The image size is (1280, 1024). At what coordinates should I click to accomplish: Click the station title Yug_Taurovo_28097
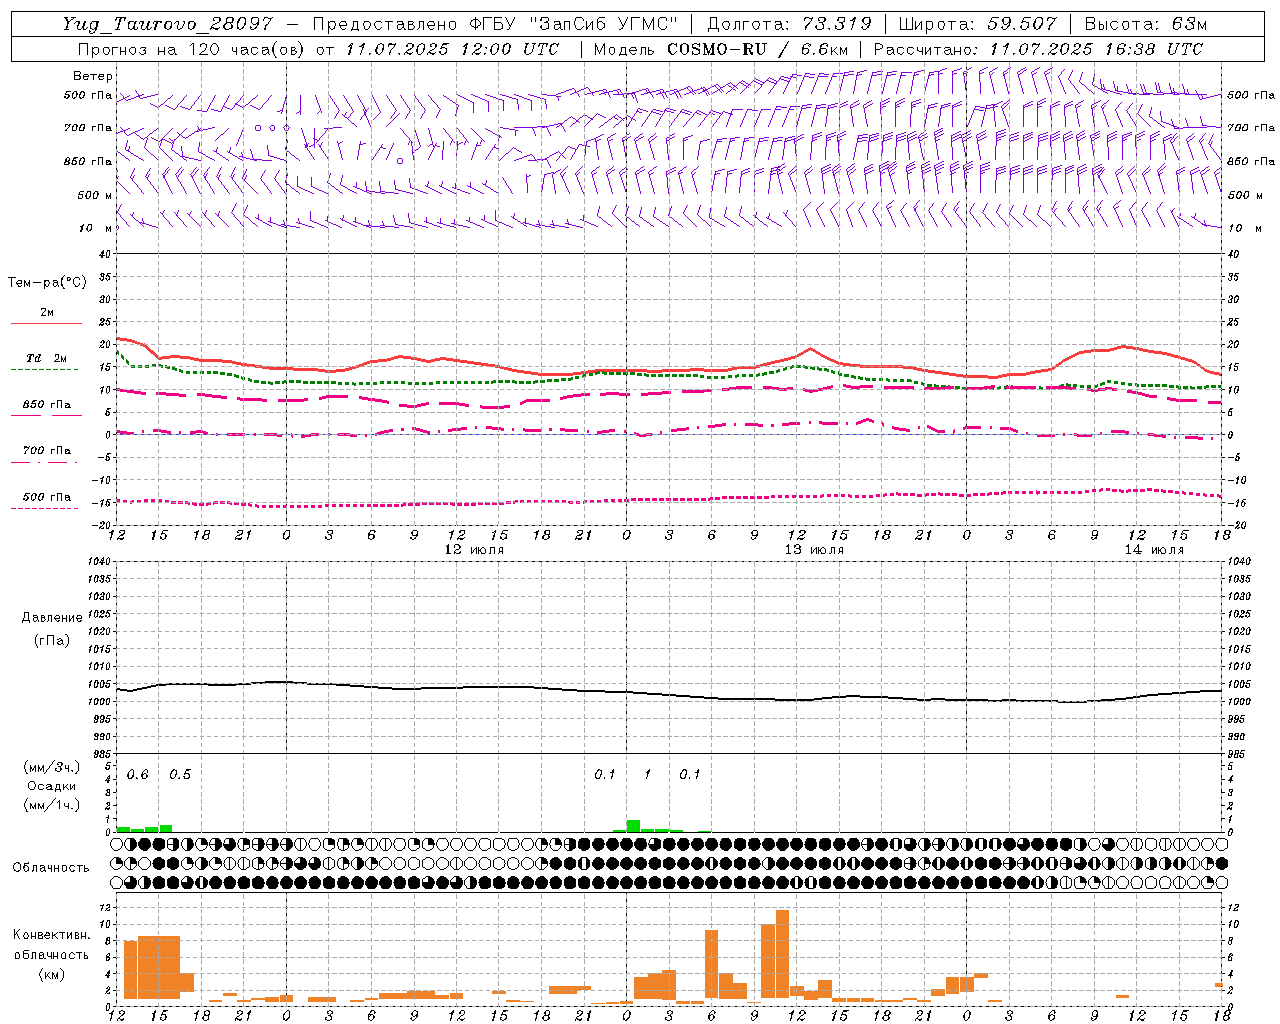(167, 24)
